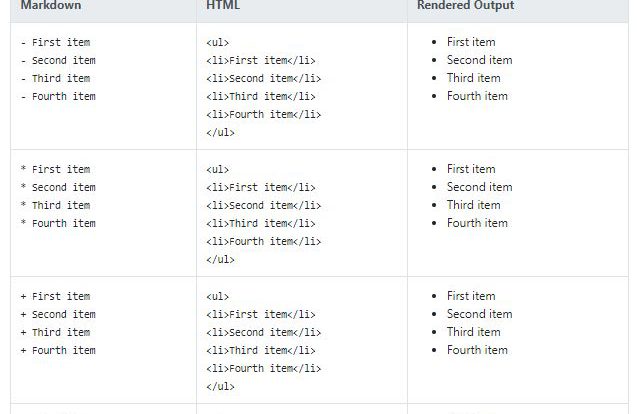Image resolution: width=637 pixels, height=414 pixels.
Task: Click the closing </ul> tag in third row
Action: [x=221, y=386]
